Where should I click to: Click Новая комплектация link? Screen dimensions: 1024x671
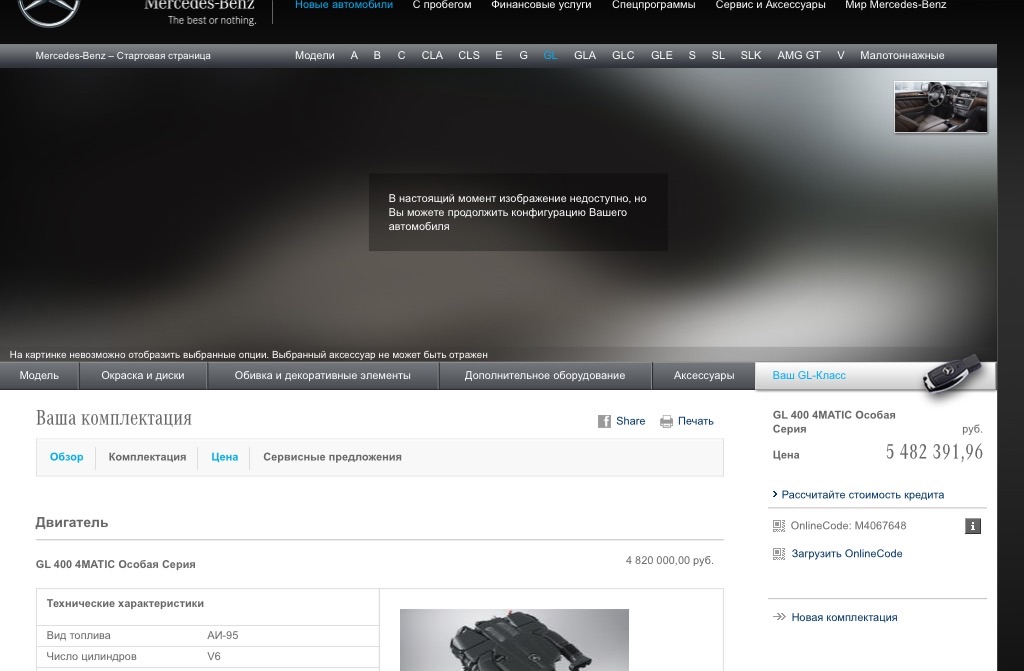pos(844,617)
